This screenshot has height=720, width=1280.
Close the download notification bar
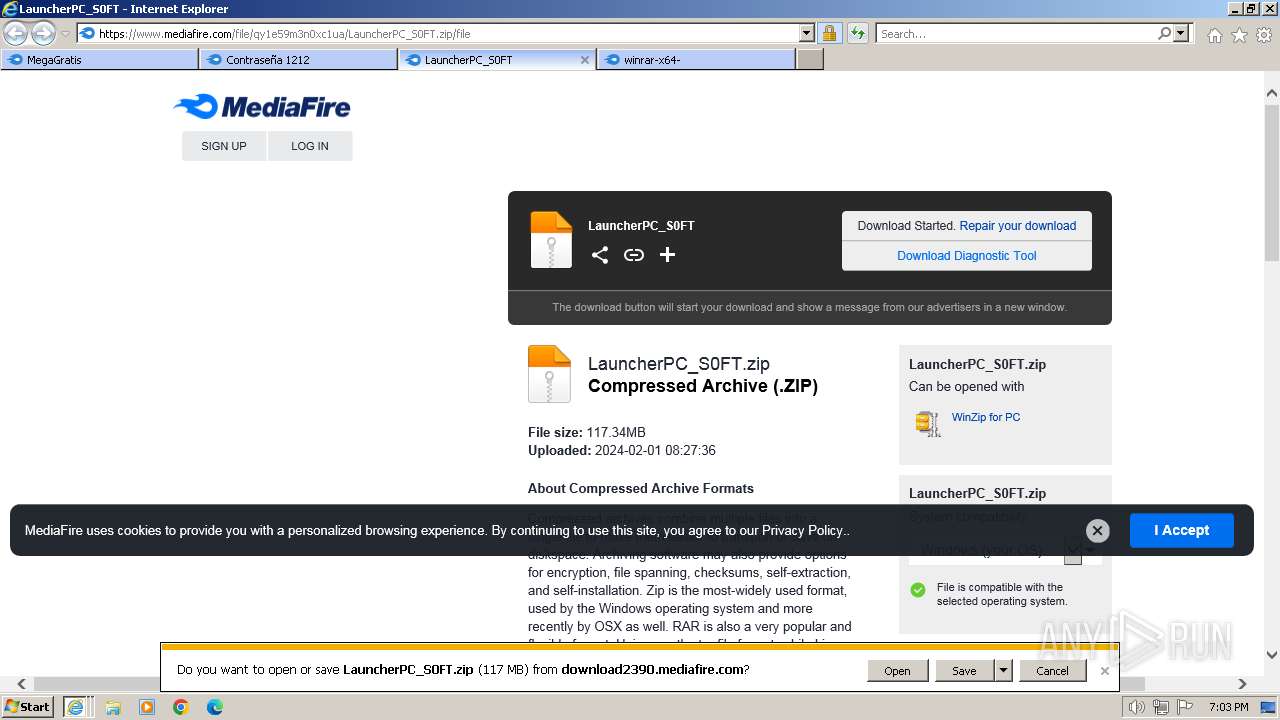click(x=1104, y=671)
